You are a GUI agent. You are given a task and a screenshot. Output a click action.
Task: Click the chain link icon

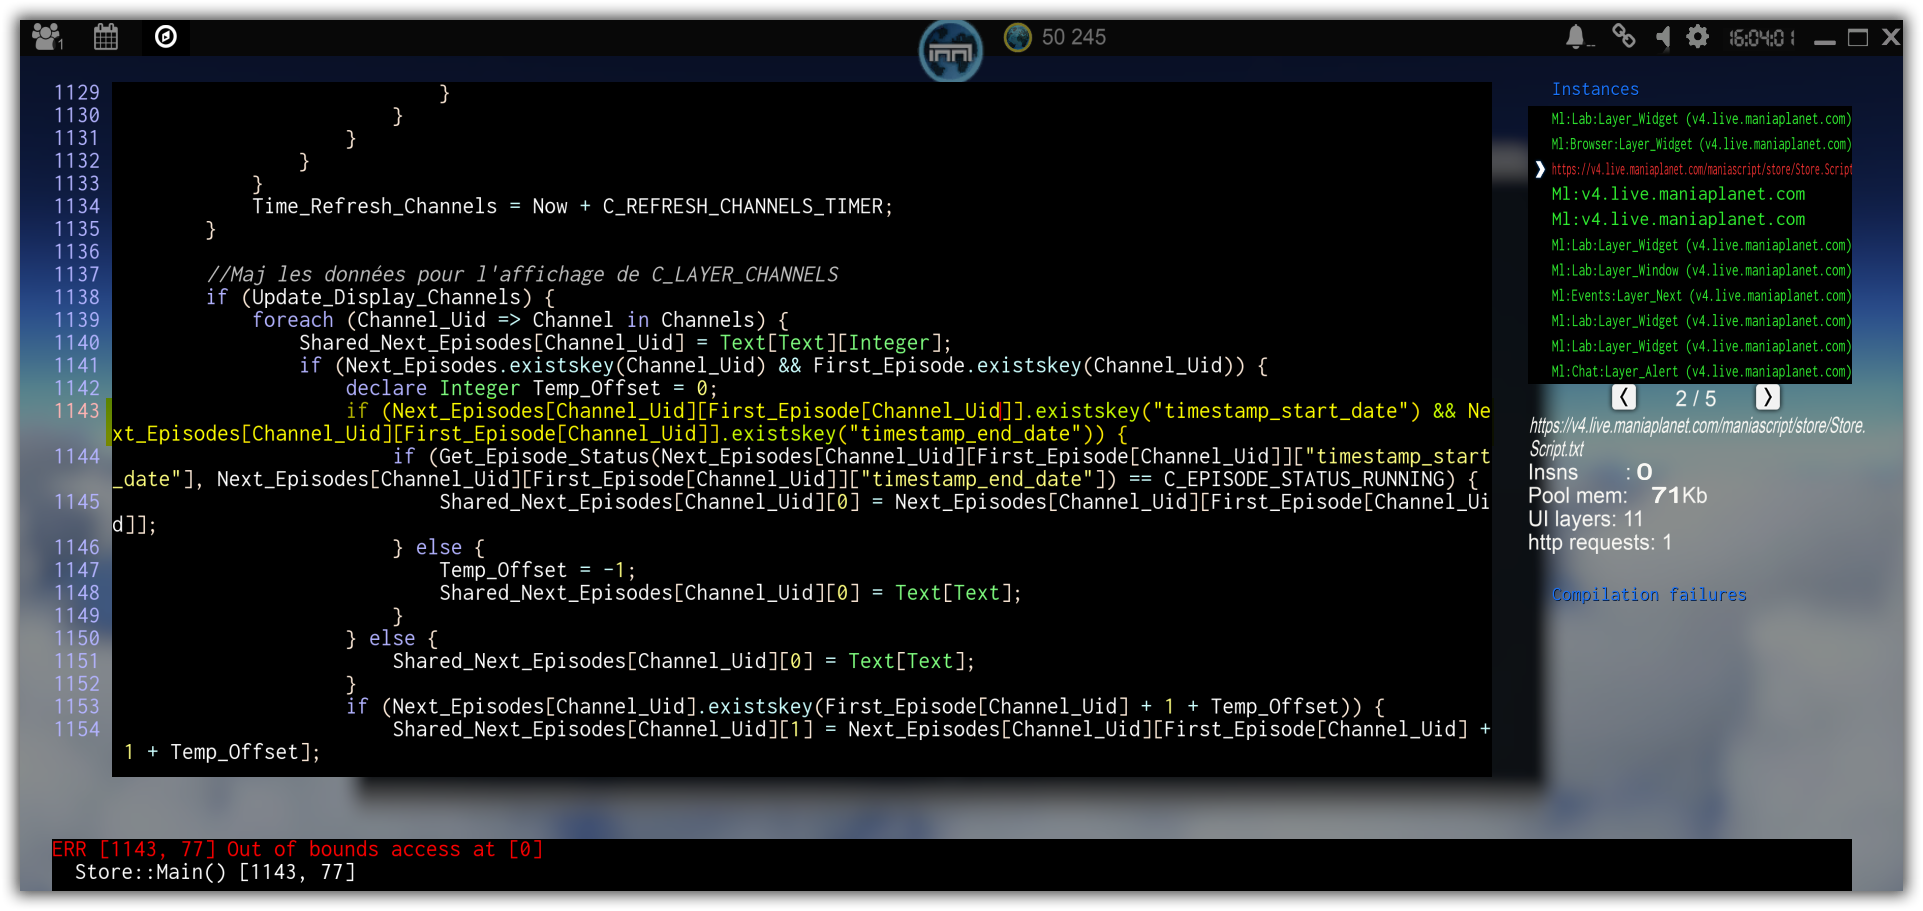(x=1624, y=37)
